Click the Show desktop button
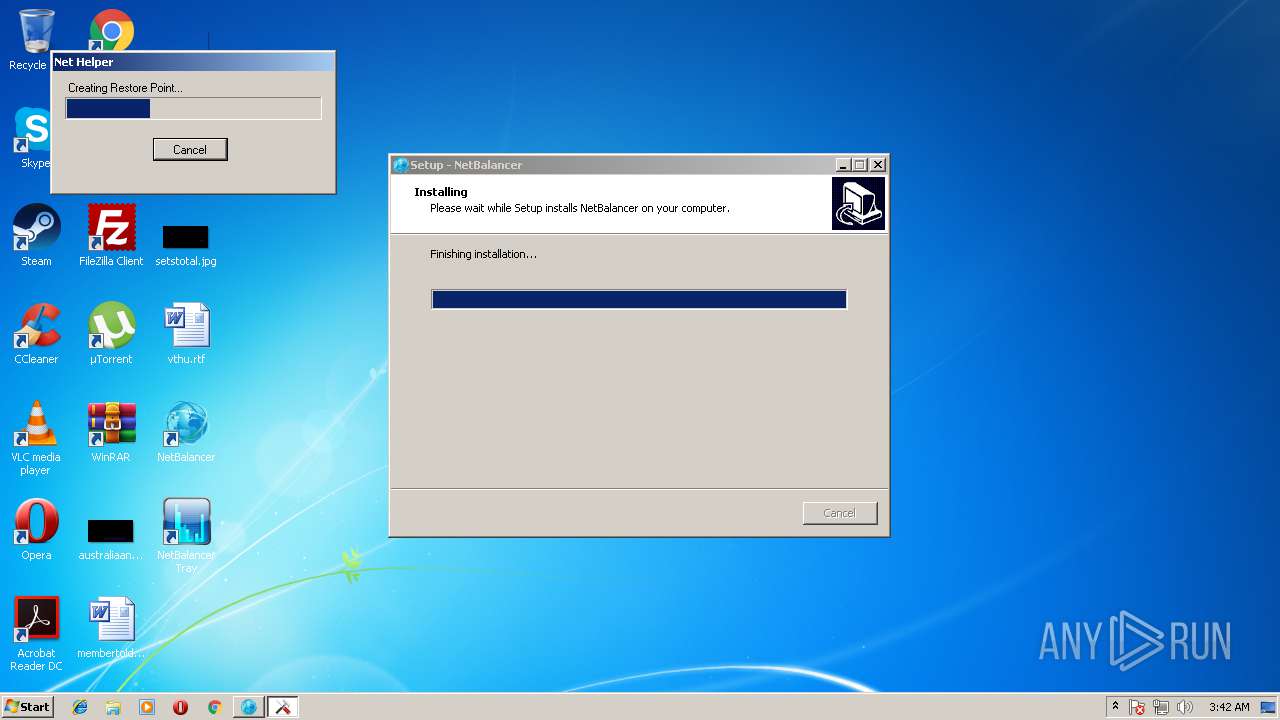Screen dimensions: 1280x720 (1270, 707)
